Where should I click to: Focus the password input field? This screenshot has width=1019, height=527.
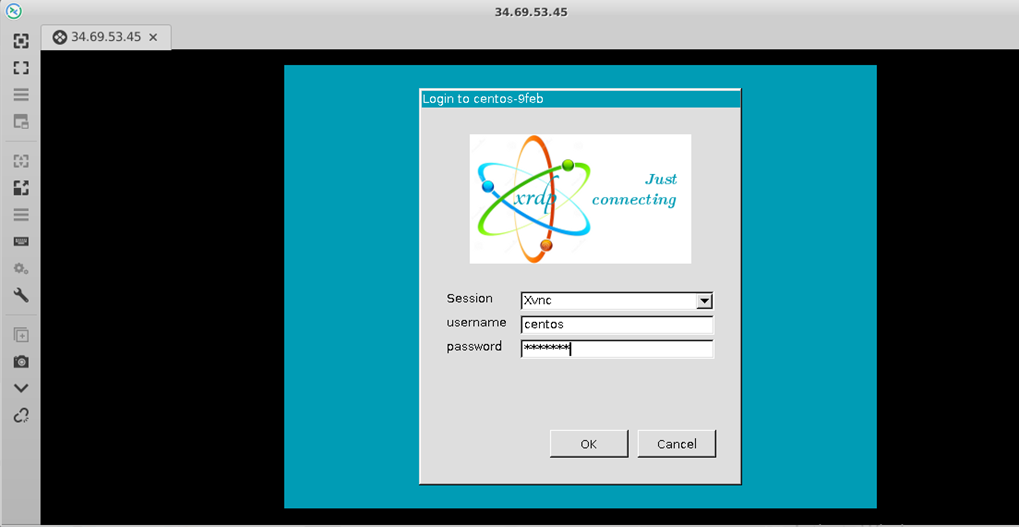coord(617,349)
